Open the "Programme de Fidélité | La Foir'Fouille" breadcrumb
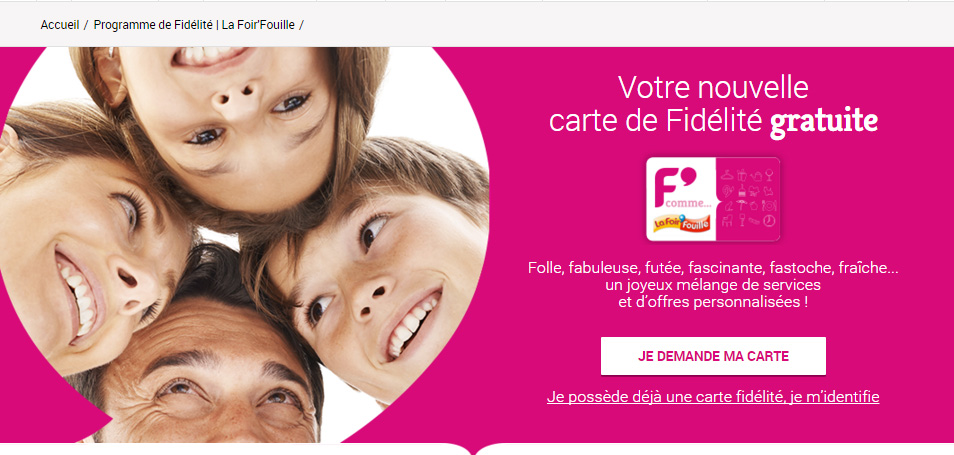The image size is (954, 455). pyautogui.click(x=194, y=25)
